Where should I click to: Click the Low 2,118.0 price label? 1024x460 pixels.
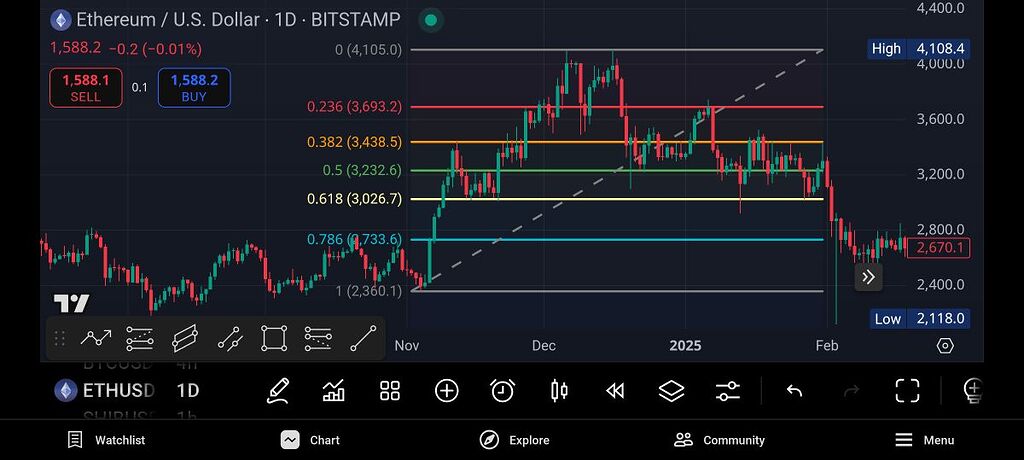919,319
